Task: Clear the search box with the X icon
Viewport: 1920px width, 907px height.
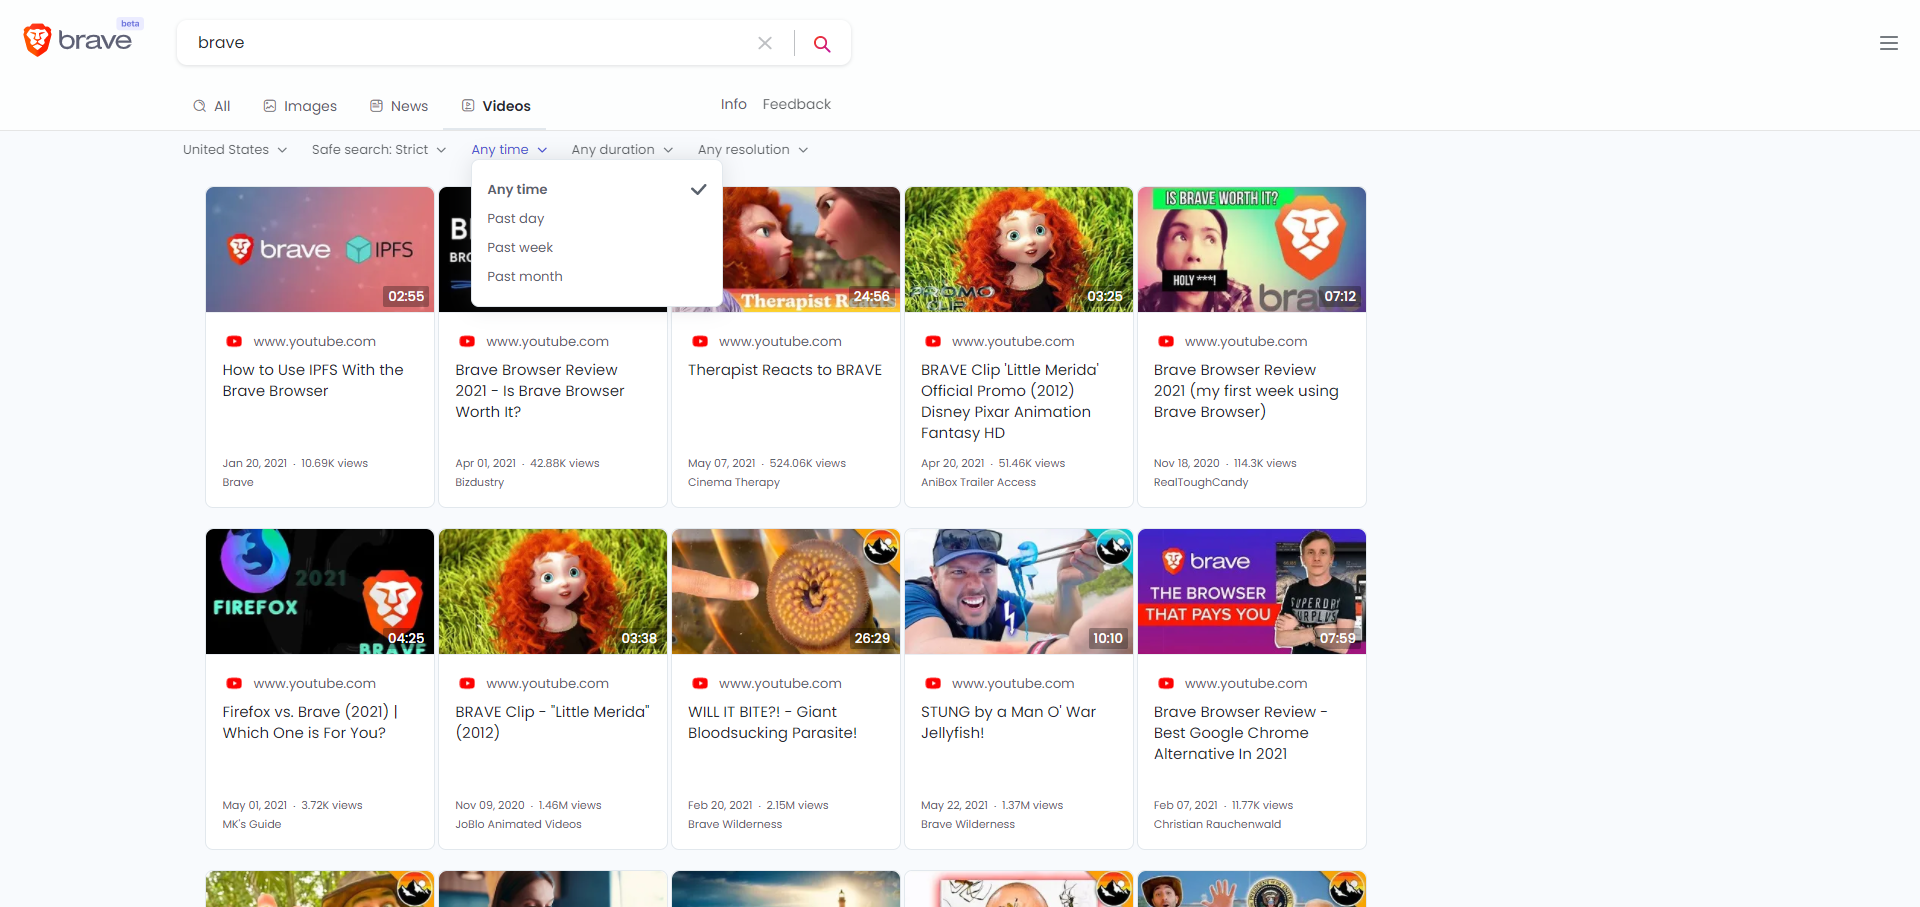Action: (x=765, y=43)
